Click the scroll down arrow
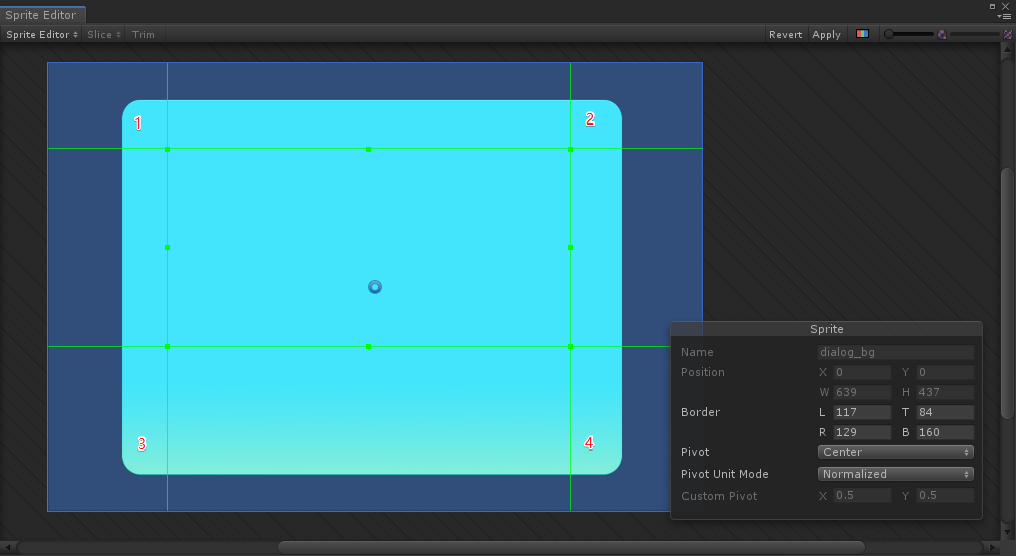Viewport: 1016px width, 556px height. click(1007, 532)
